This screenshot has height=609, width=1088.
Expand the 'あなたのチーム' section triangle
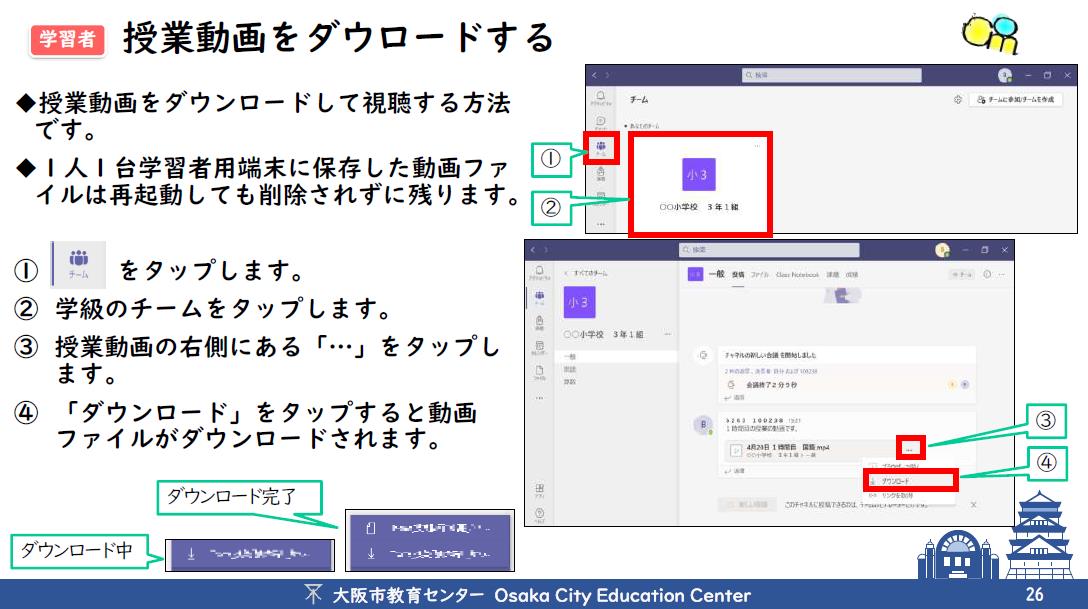(626, 126)
